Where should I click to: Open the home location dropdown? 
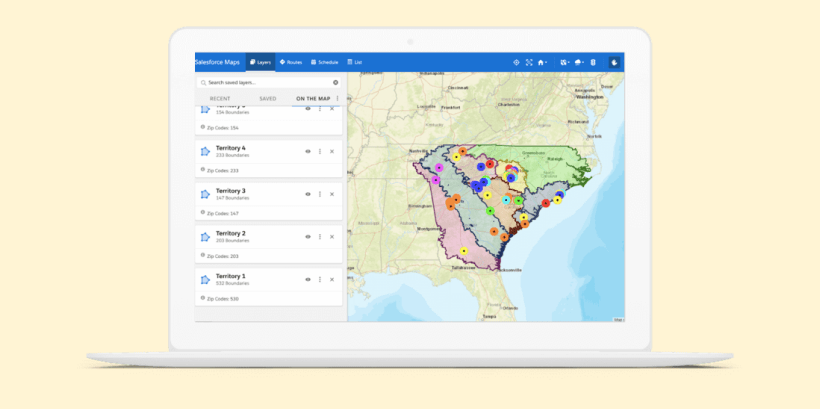(544, 62)
